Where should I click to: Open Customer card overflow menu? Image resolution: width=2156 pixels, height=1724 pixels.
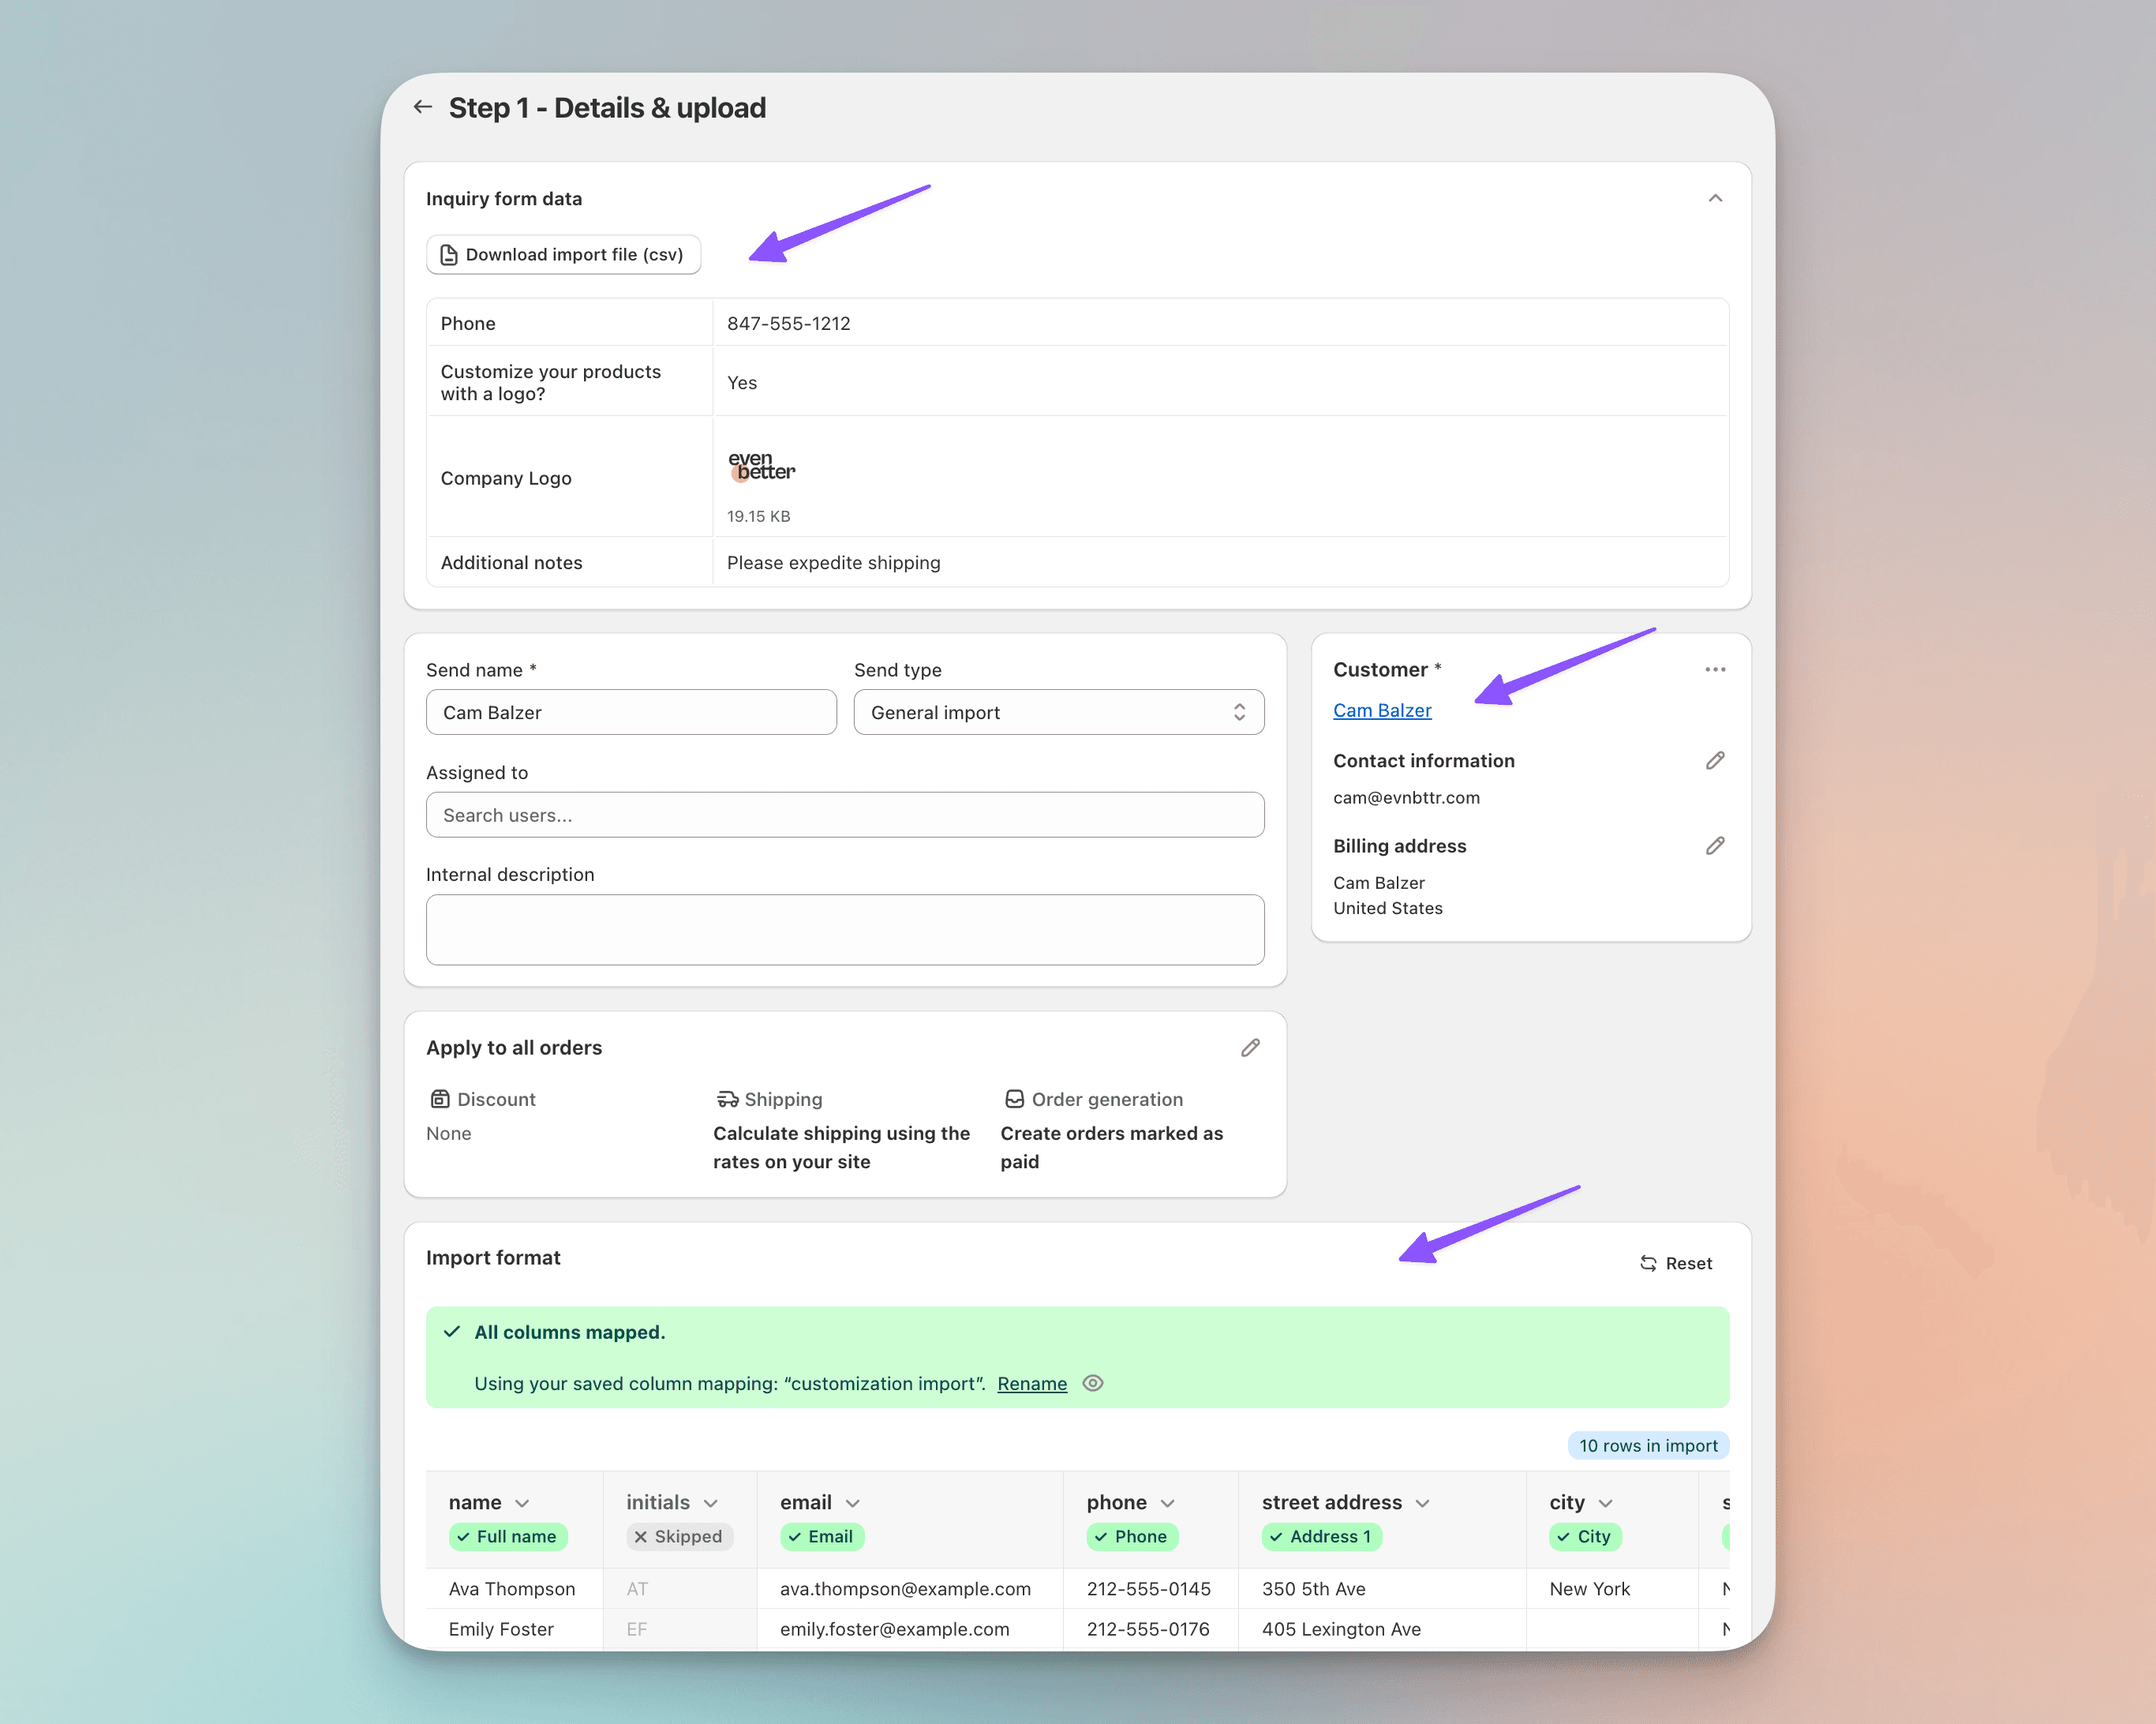pyautogui.click(x=1715, y=669)
